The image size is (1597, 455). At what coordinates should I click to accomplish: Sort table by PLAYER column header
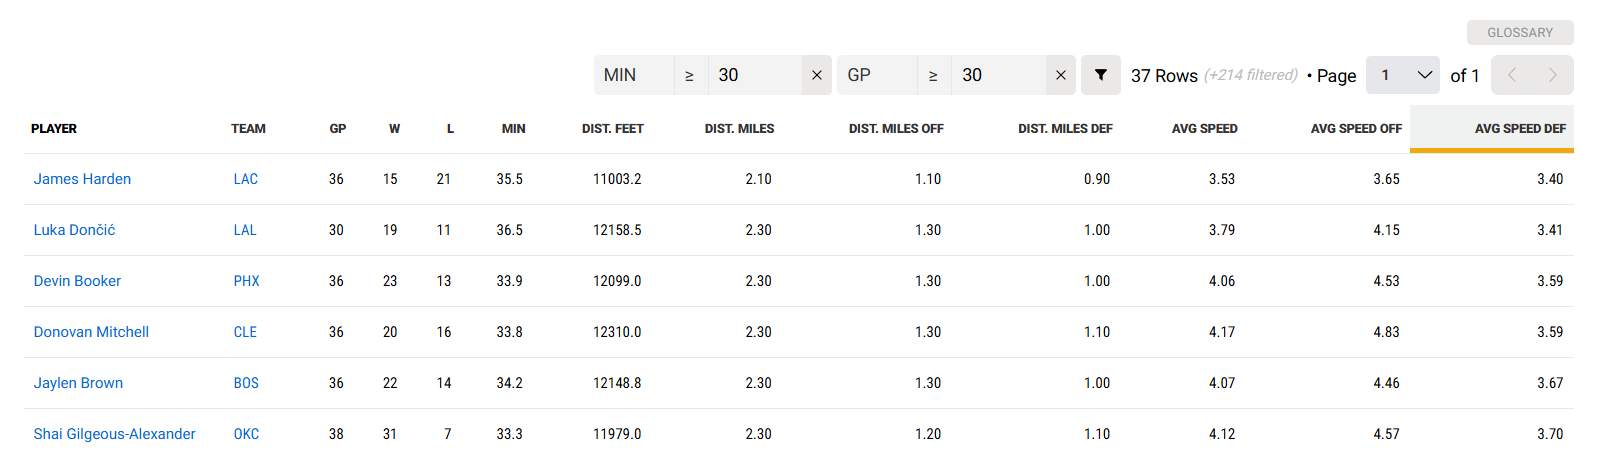[54, 129]
